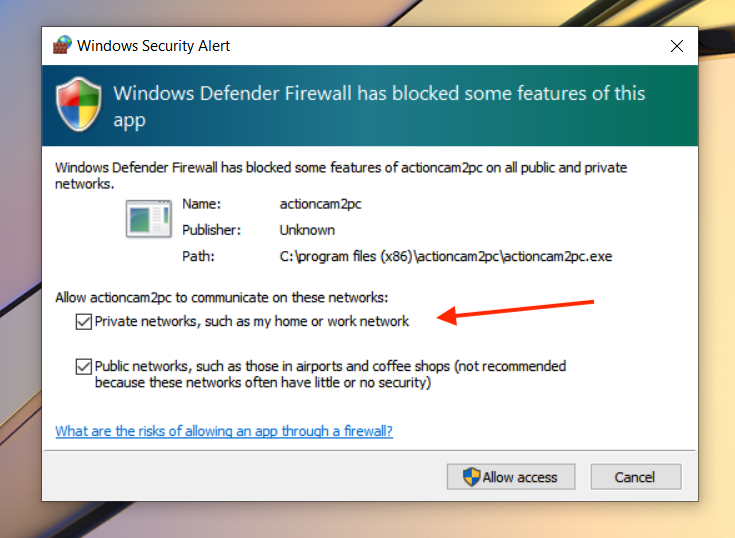Open the firewall risks help link
The height and width of the screenshot is (538, 735).
[224, 431]
